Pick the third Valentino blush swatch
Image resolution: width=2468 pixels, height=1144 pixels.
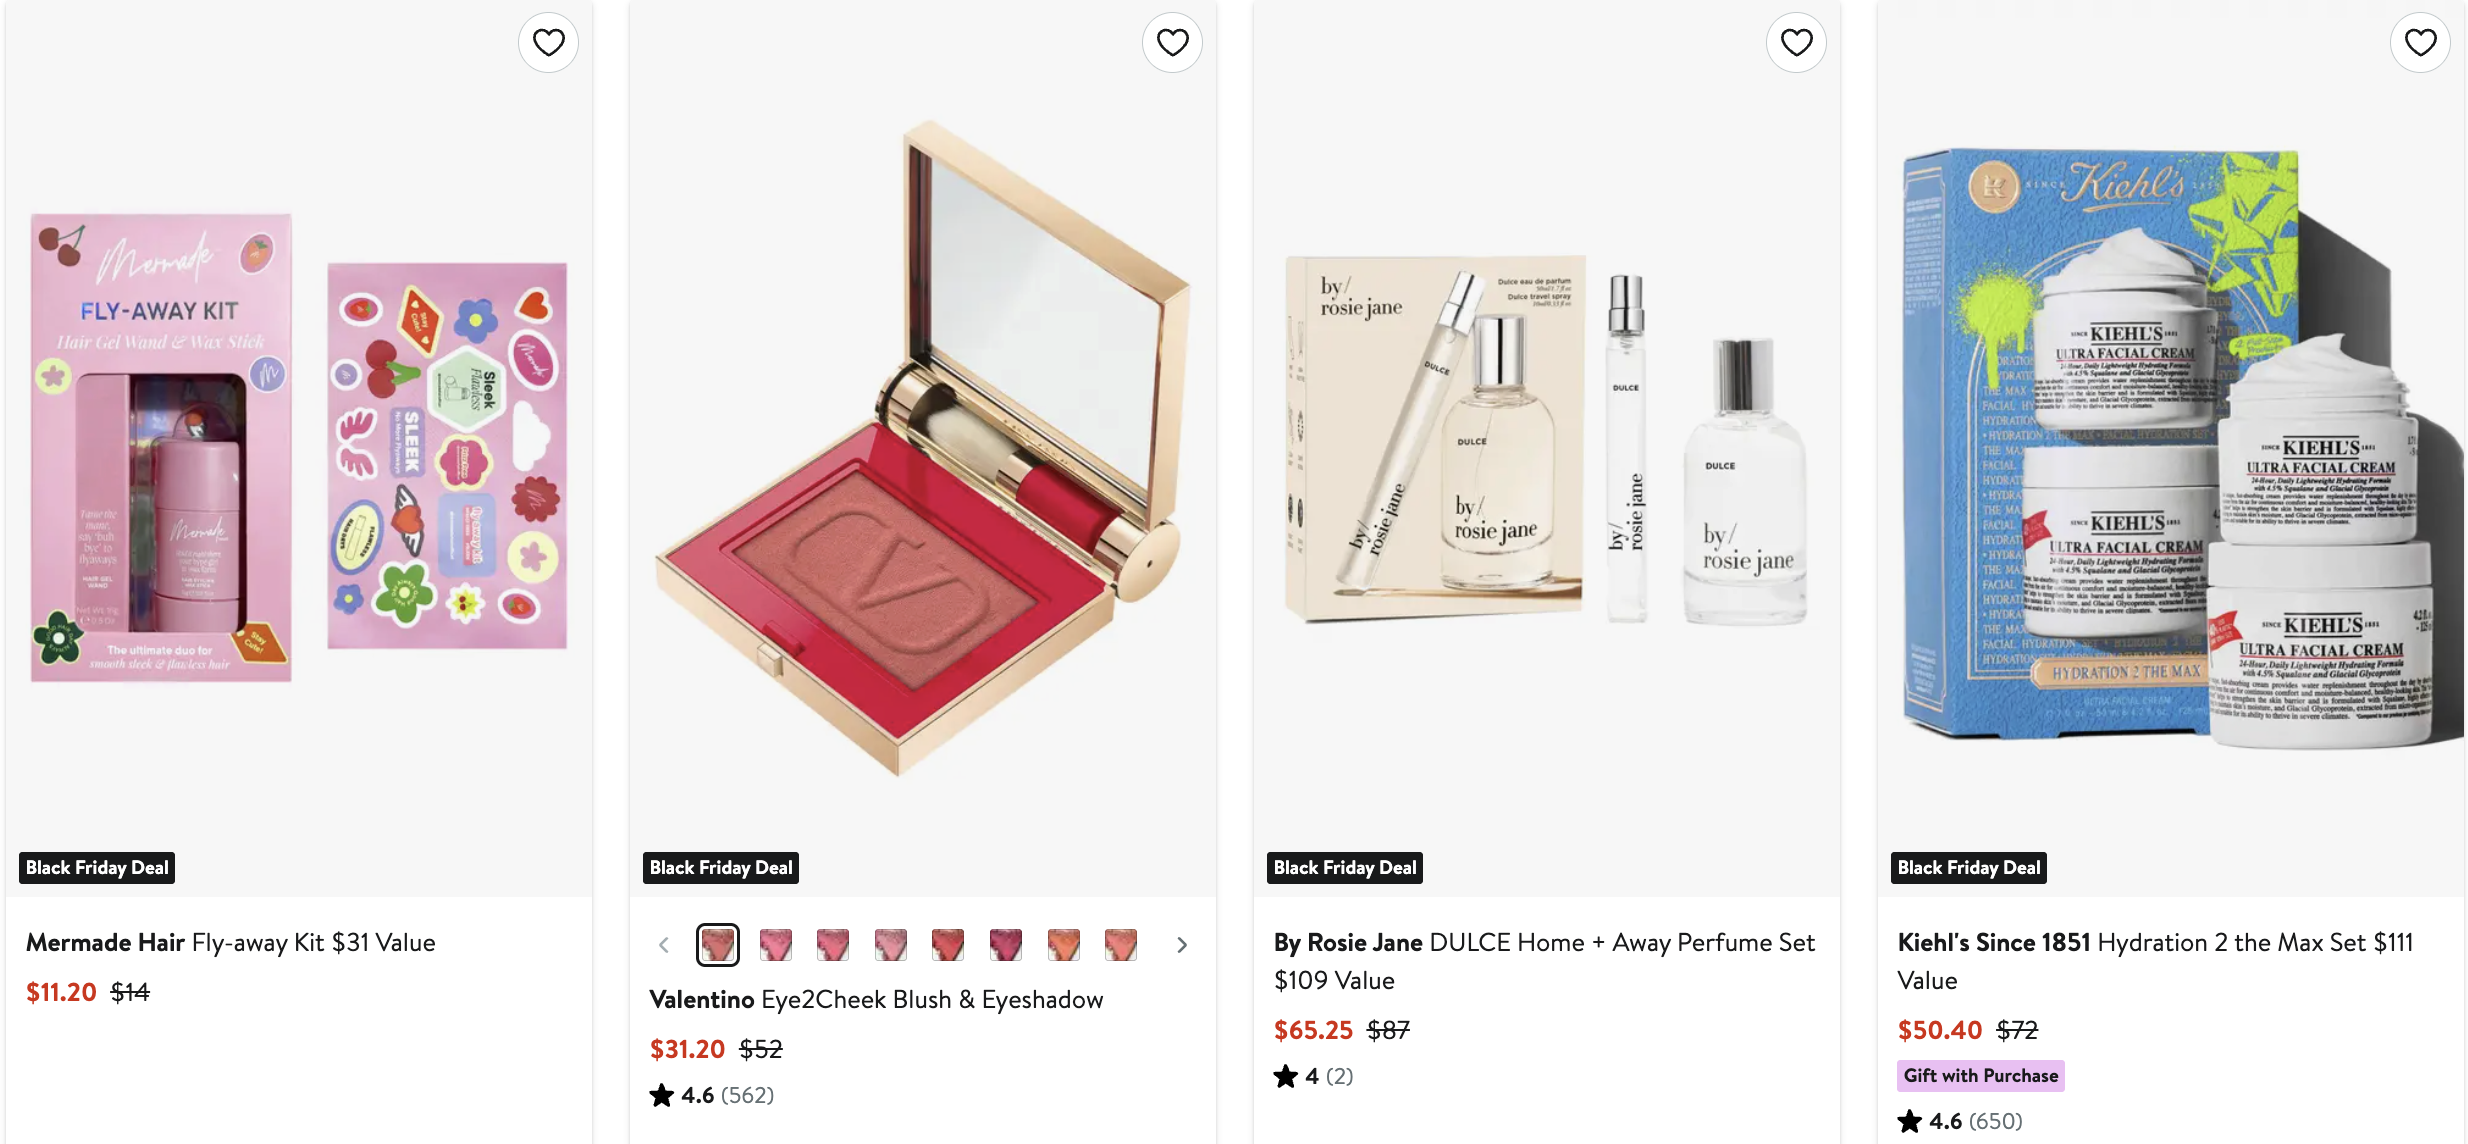(x=833, y=945)
